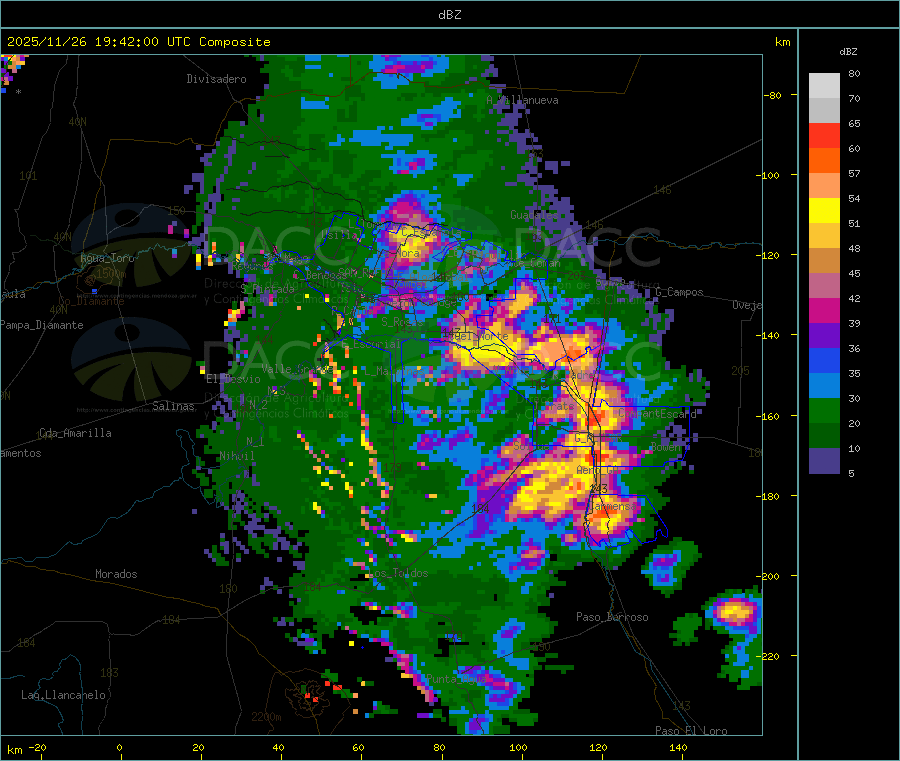The height and width of the screenshot is (761, 900).
Task: Click the 'Paso_El_Loro' map label
Action: tap(691, 731)
